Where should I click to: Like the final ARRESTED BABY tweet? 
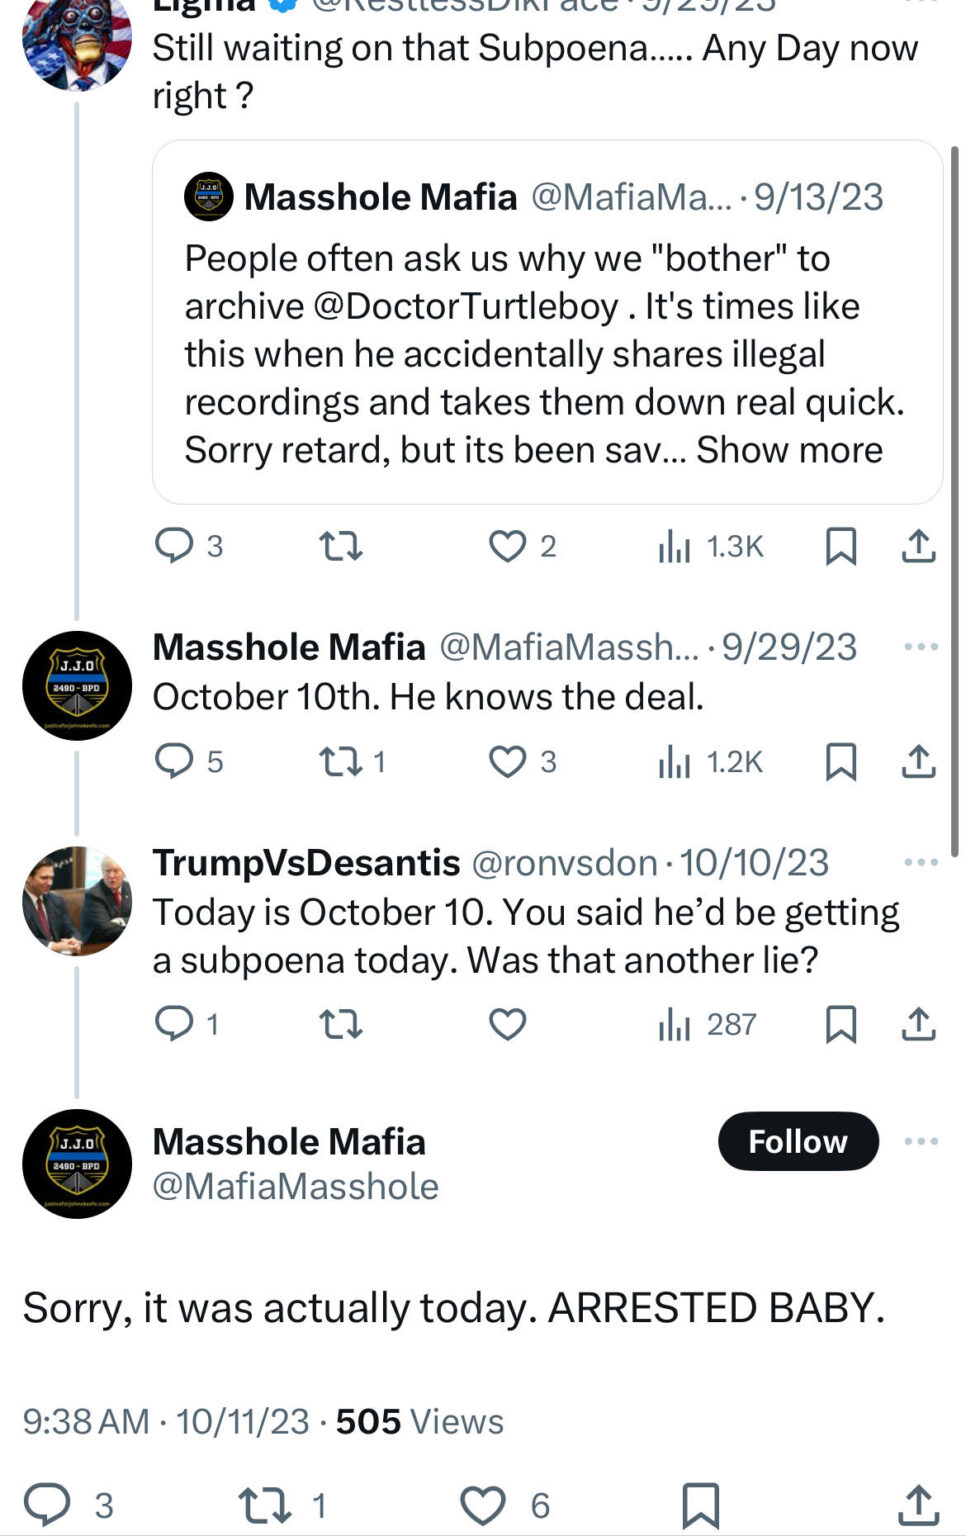484,1505
